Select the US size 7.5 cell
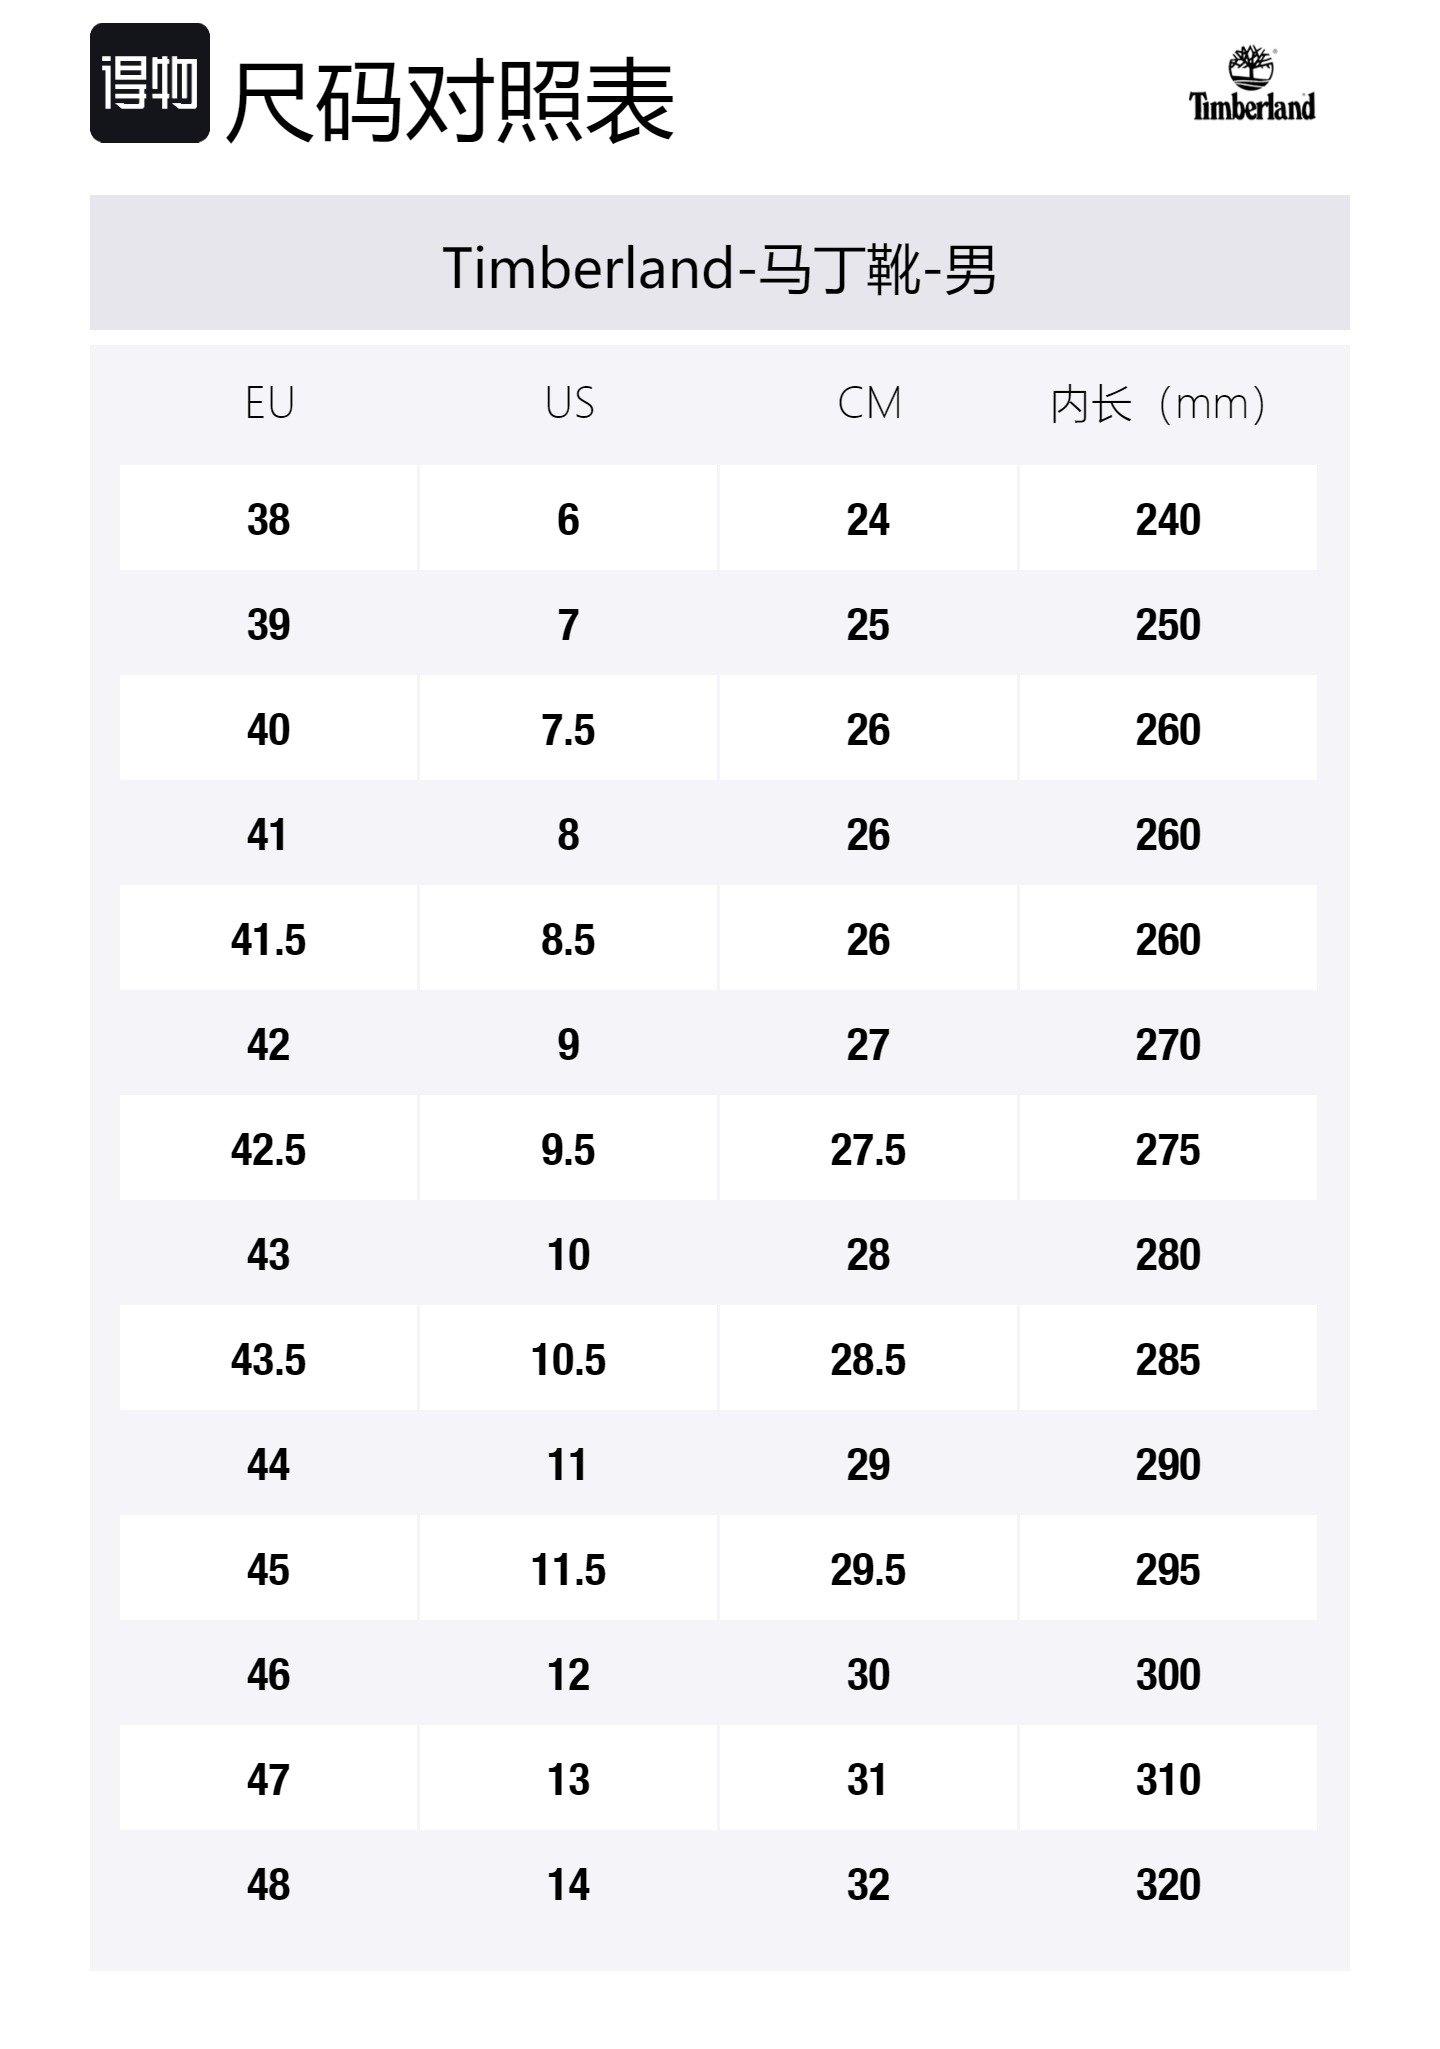 (x=568, y=730)
